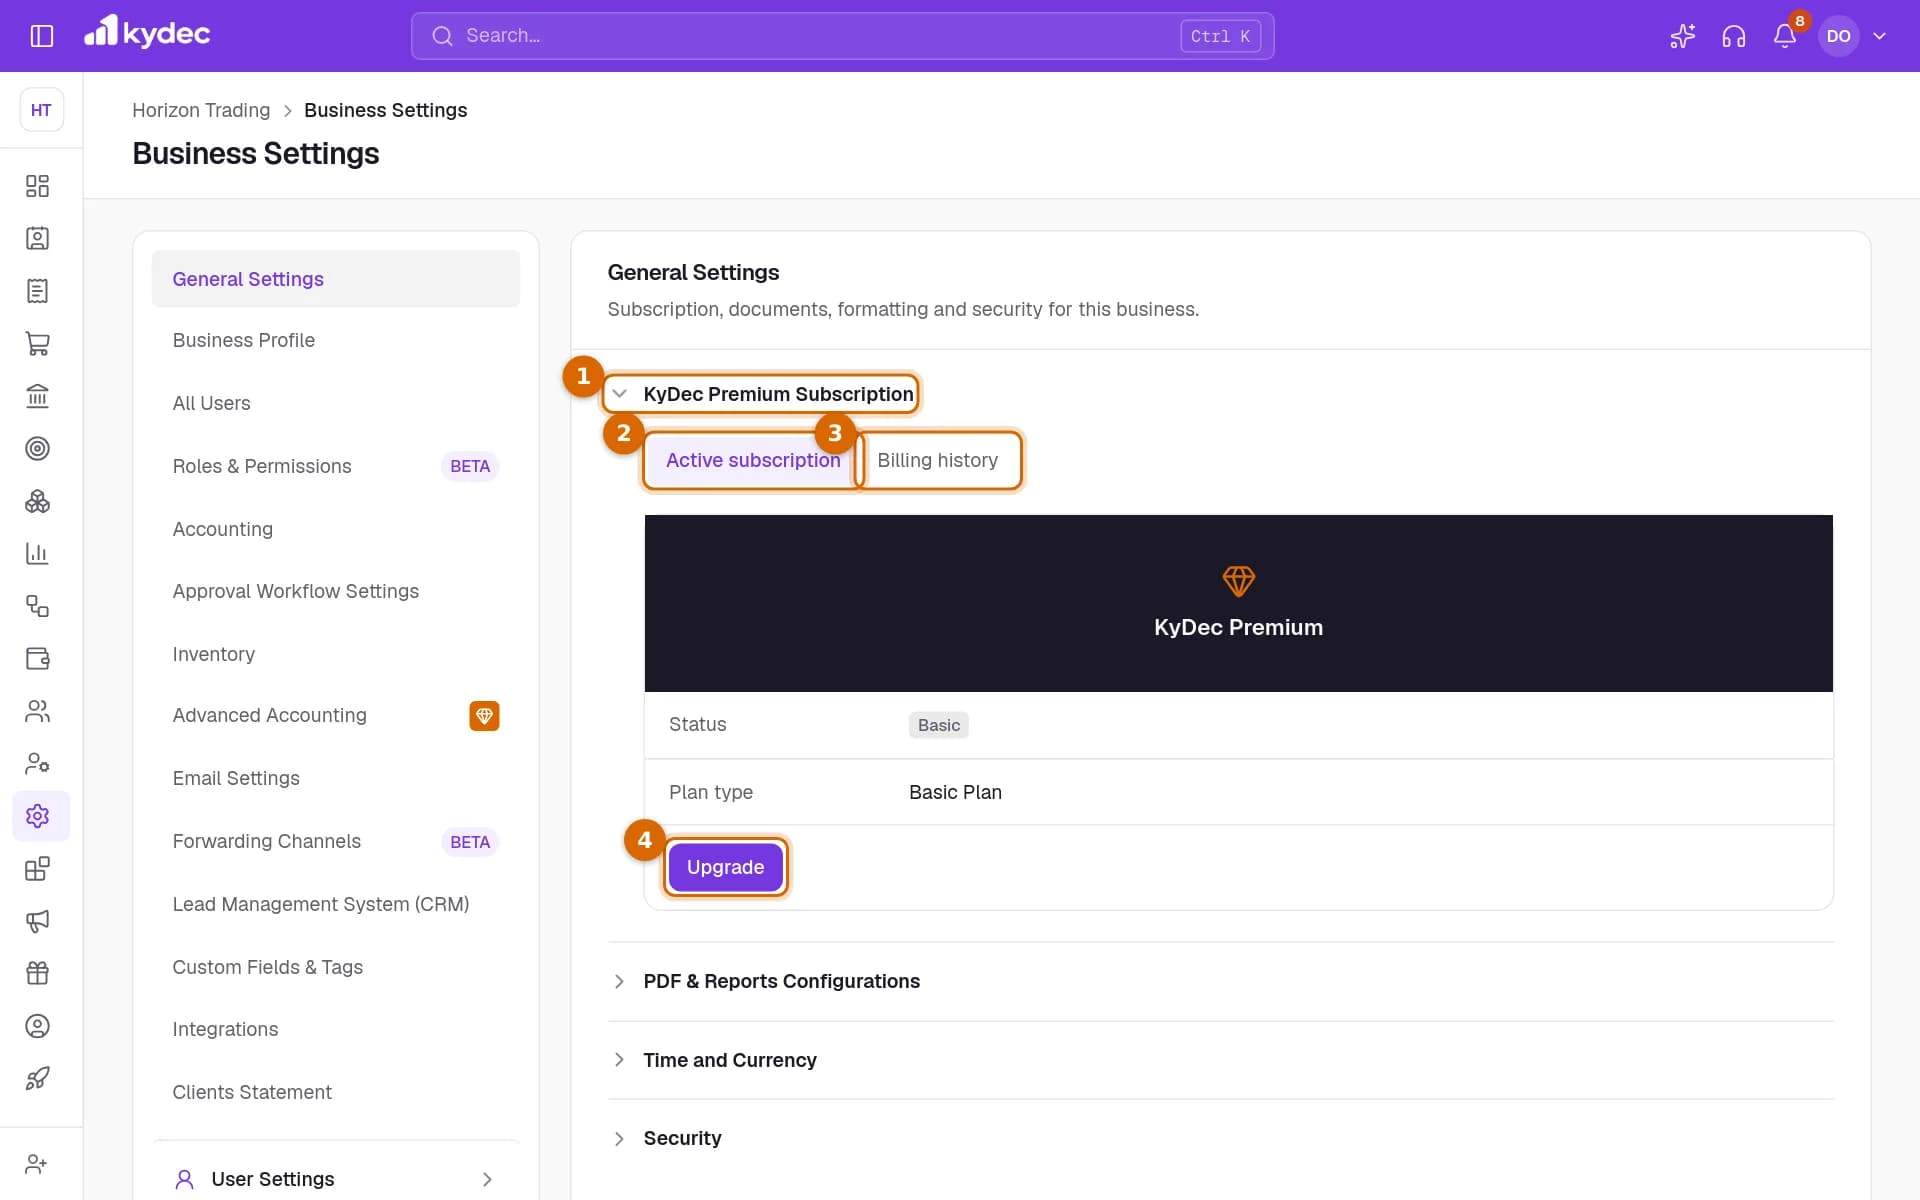Collapse KyDec Premium Subscription section
This screenshot has width=1920, height=1200.
click(x=762, y=394)
